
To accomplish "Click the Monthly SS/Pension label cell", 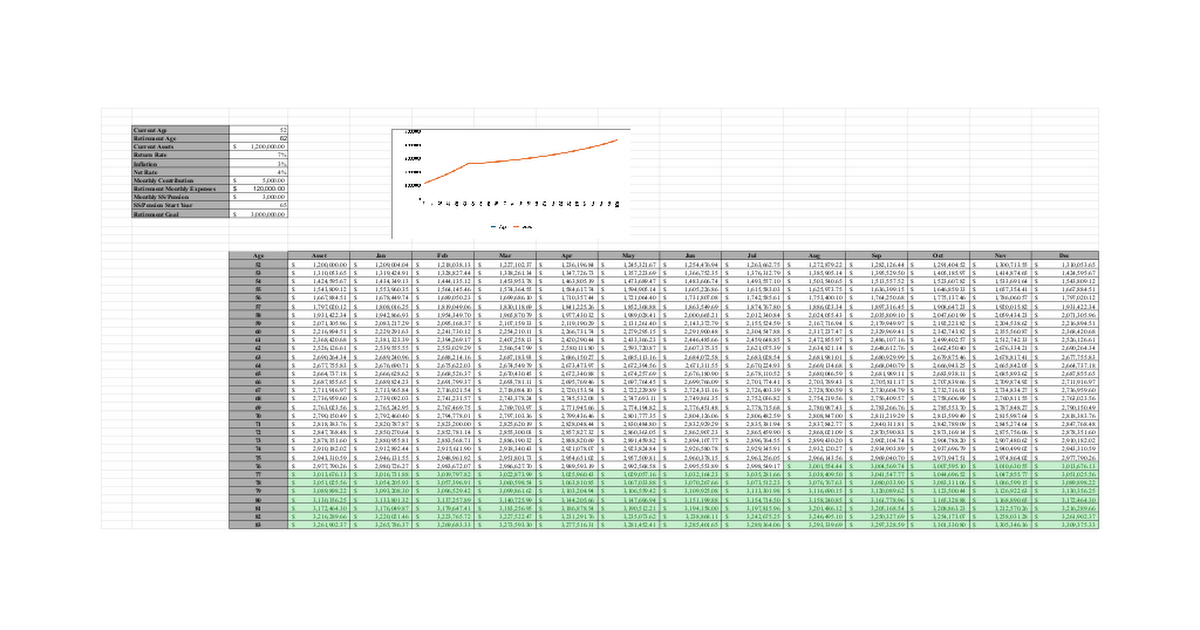I will coord(180,197).
